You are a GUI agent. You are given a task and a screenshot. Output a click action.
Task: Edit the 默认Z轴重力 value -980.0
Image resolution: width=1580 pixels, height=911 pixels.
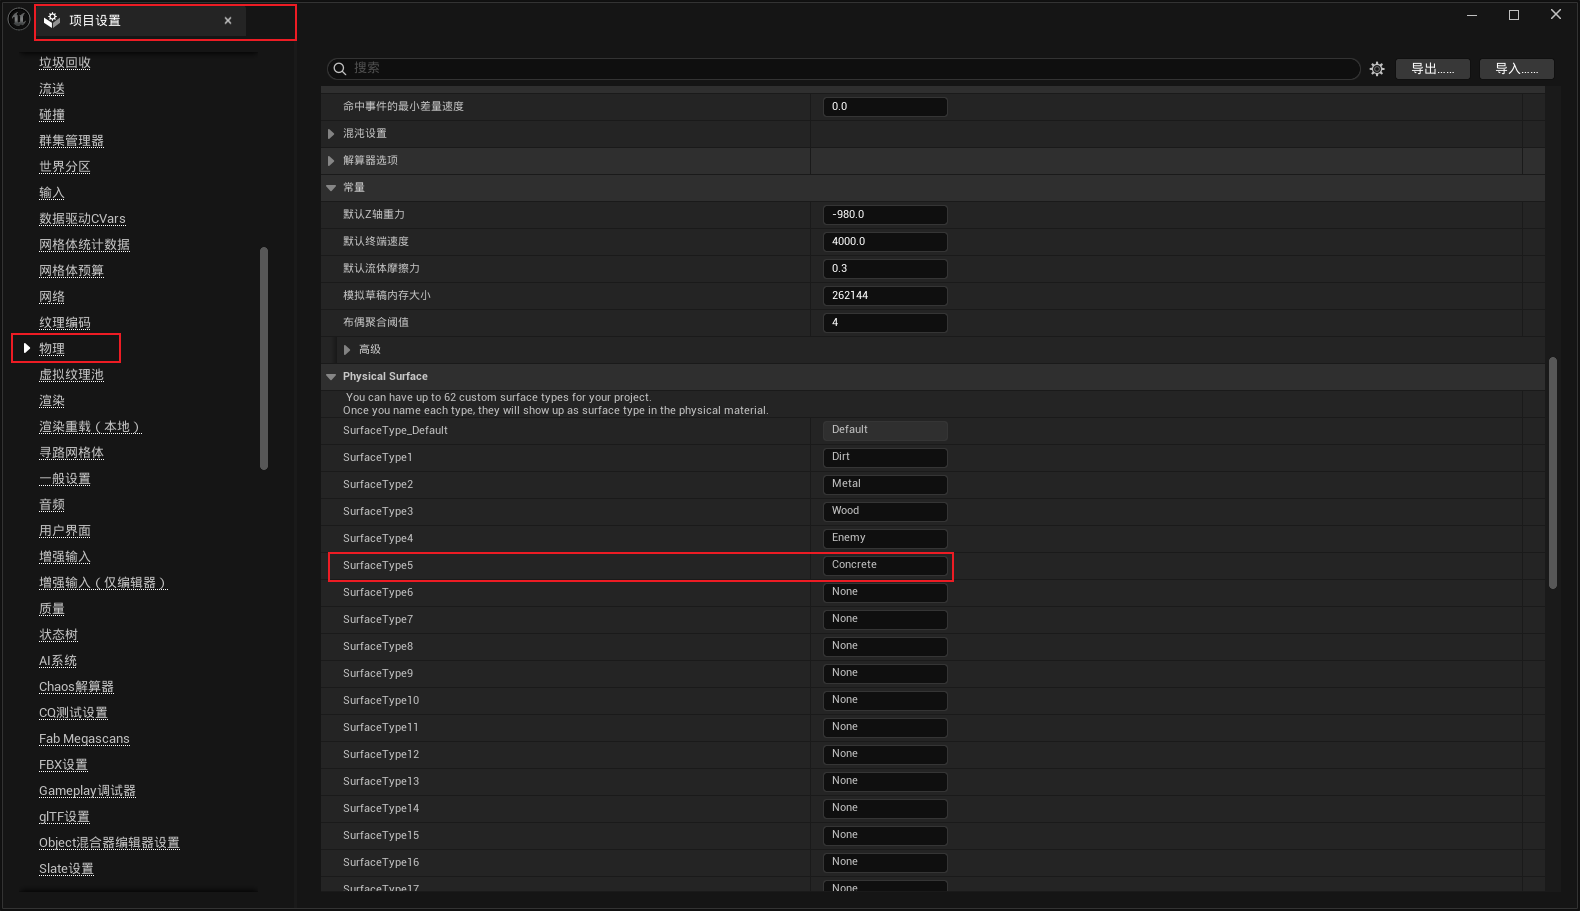pyautogui.click(x=884, y=215)
